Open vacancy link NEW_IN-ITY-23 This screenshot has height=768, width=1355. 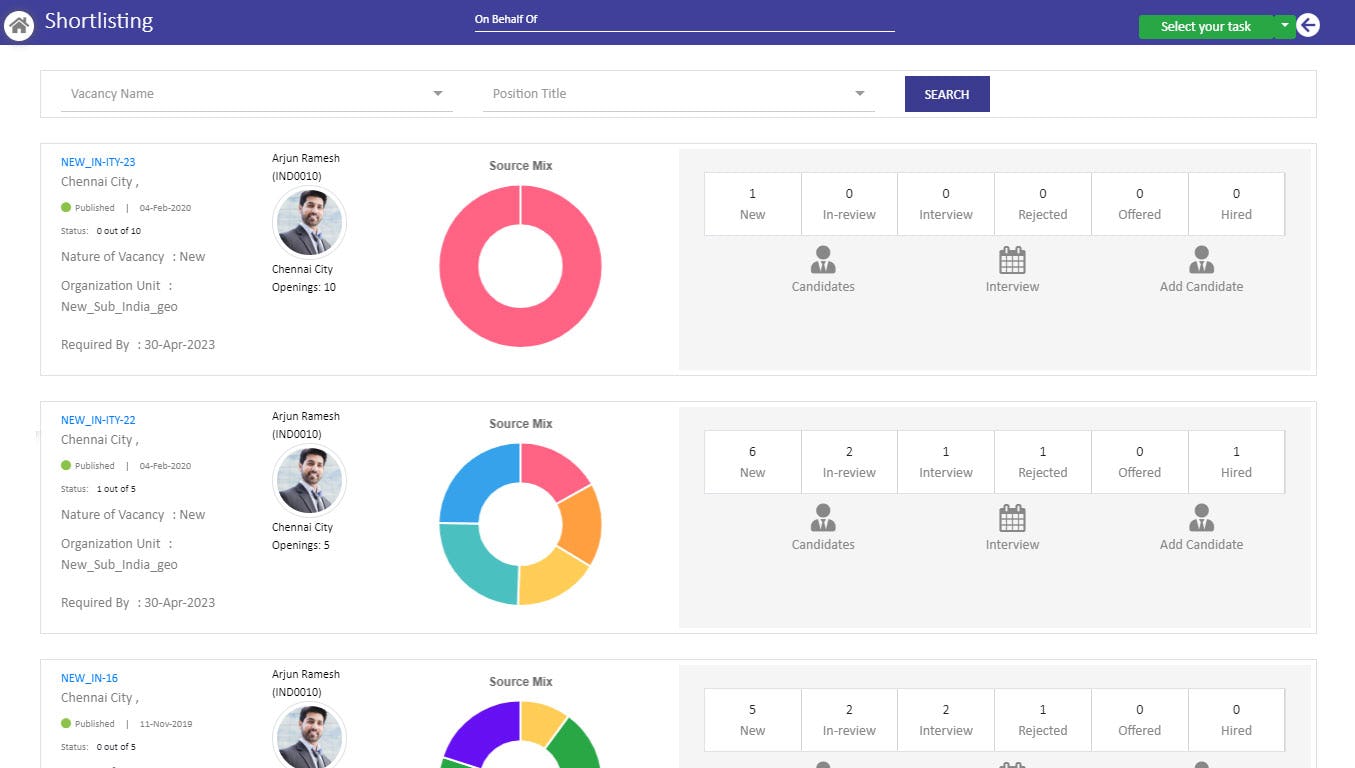pos(98,162)
